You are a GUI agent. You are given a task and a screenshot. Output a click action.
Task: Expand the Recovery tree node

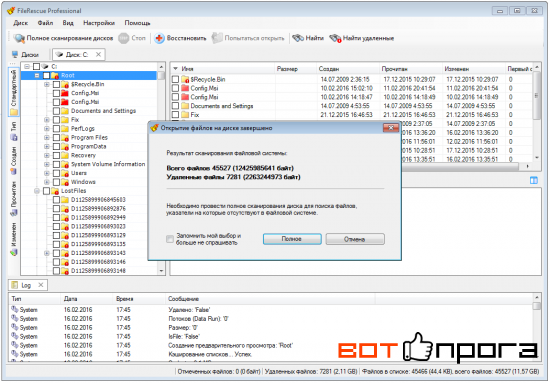[47, 155]
